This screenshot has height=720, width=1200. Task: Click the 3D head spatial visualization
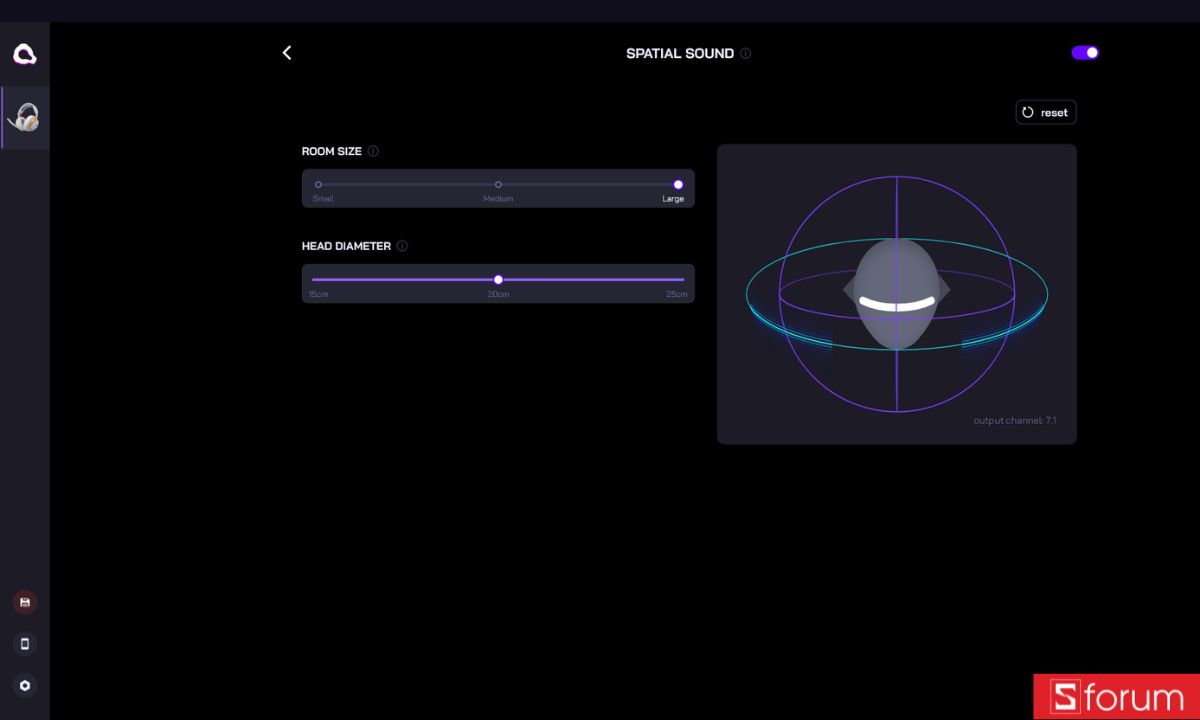click(897, 294)
